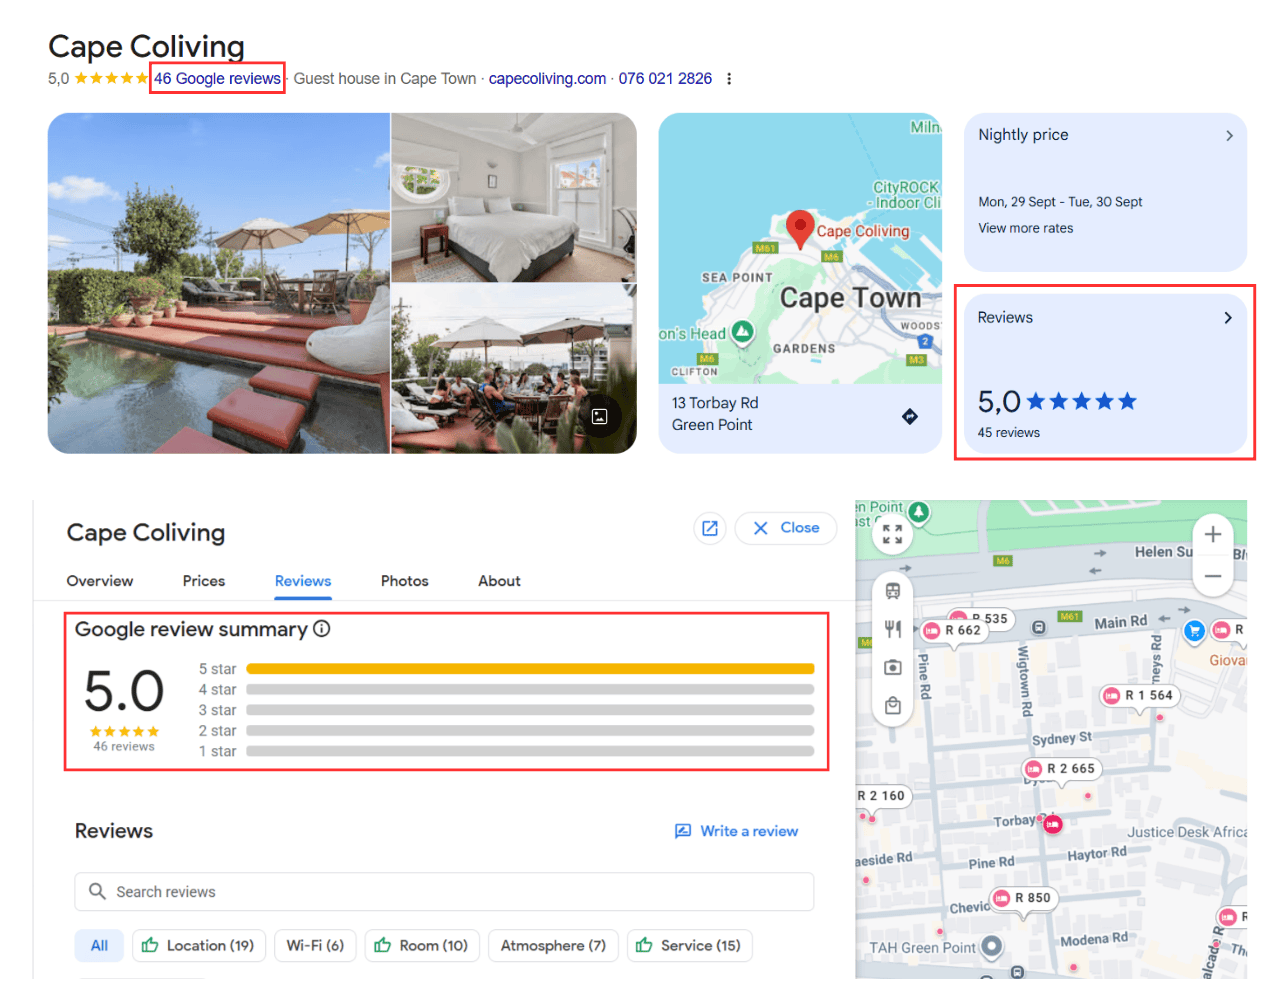Image resolution: width=1280 pixels, height=1000 pixels.
Task: Open the 46 Google reviews link
Action: tap(217, 79)
